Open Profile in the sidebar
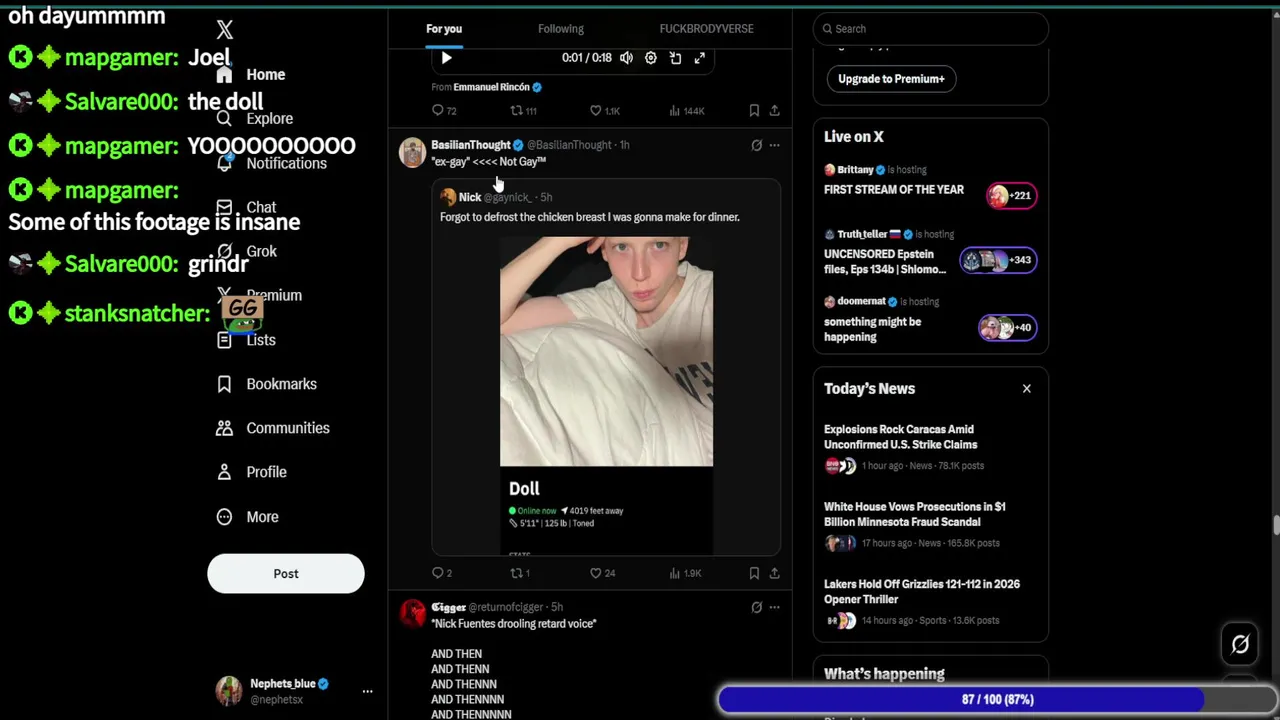 pos(252,472)
